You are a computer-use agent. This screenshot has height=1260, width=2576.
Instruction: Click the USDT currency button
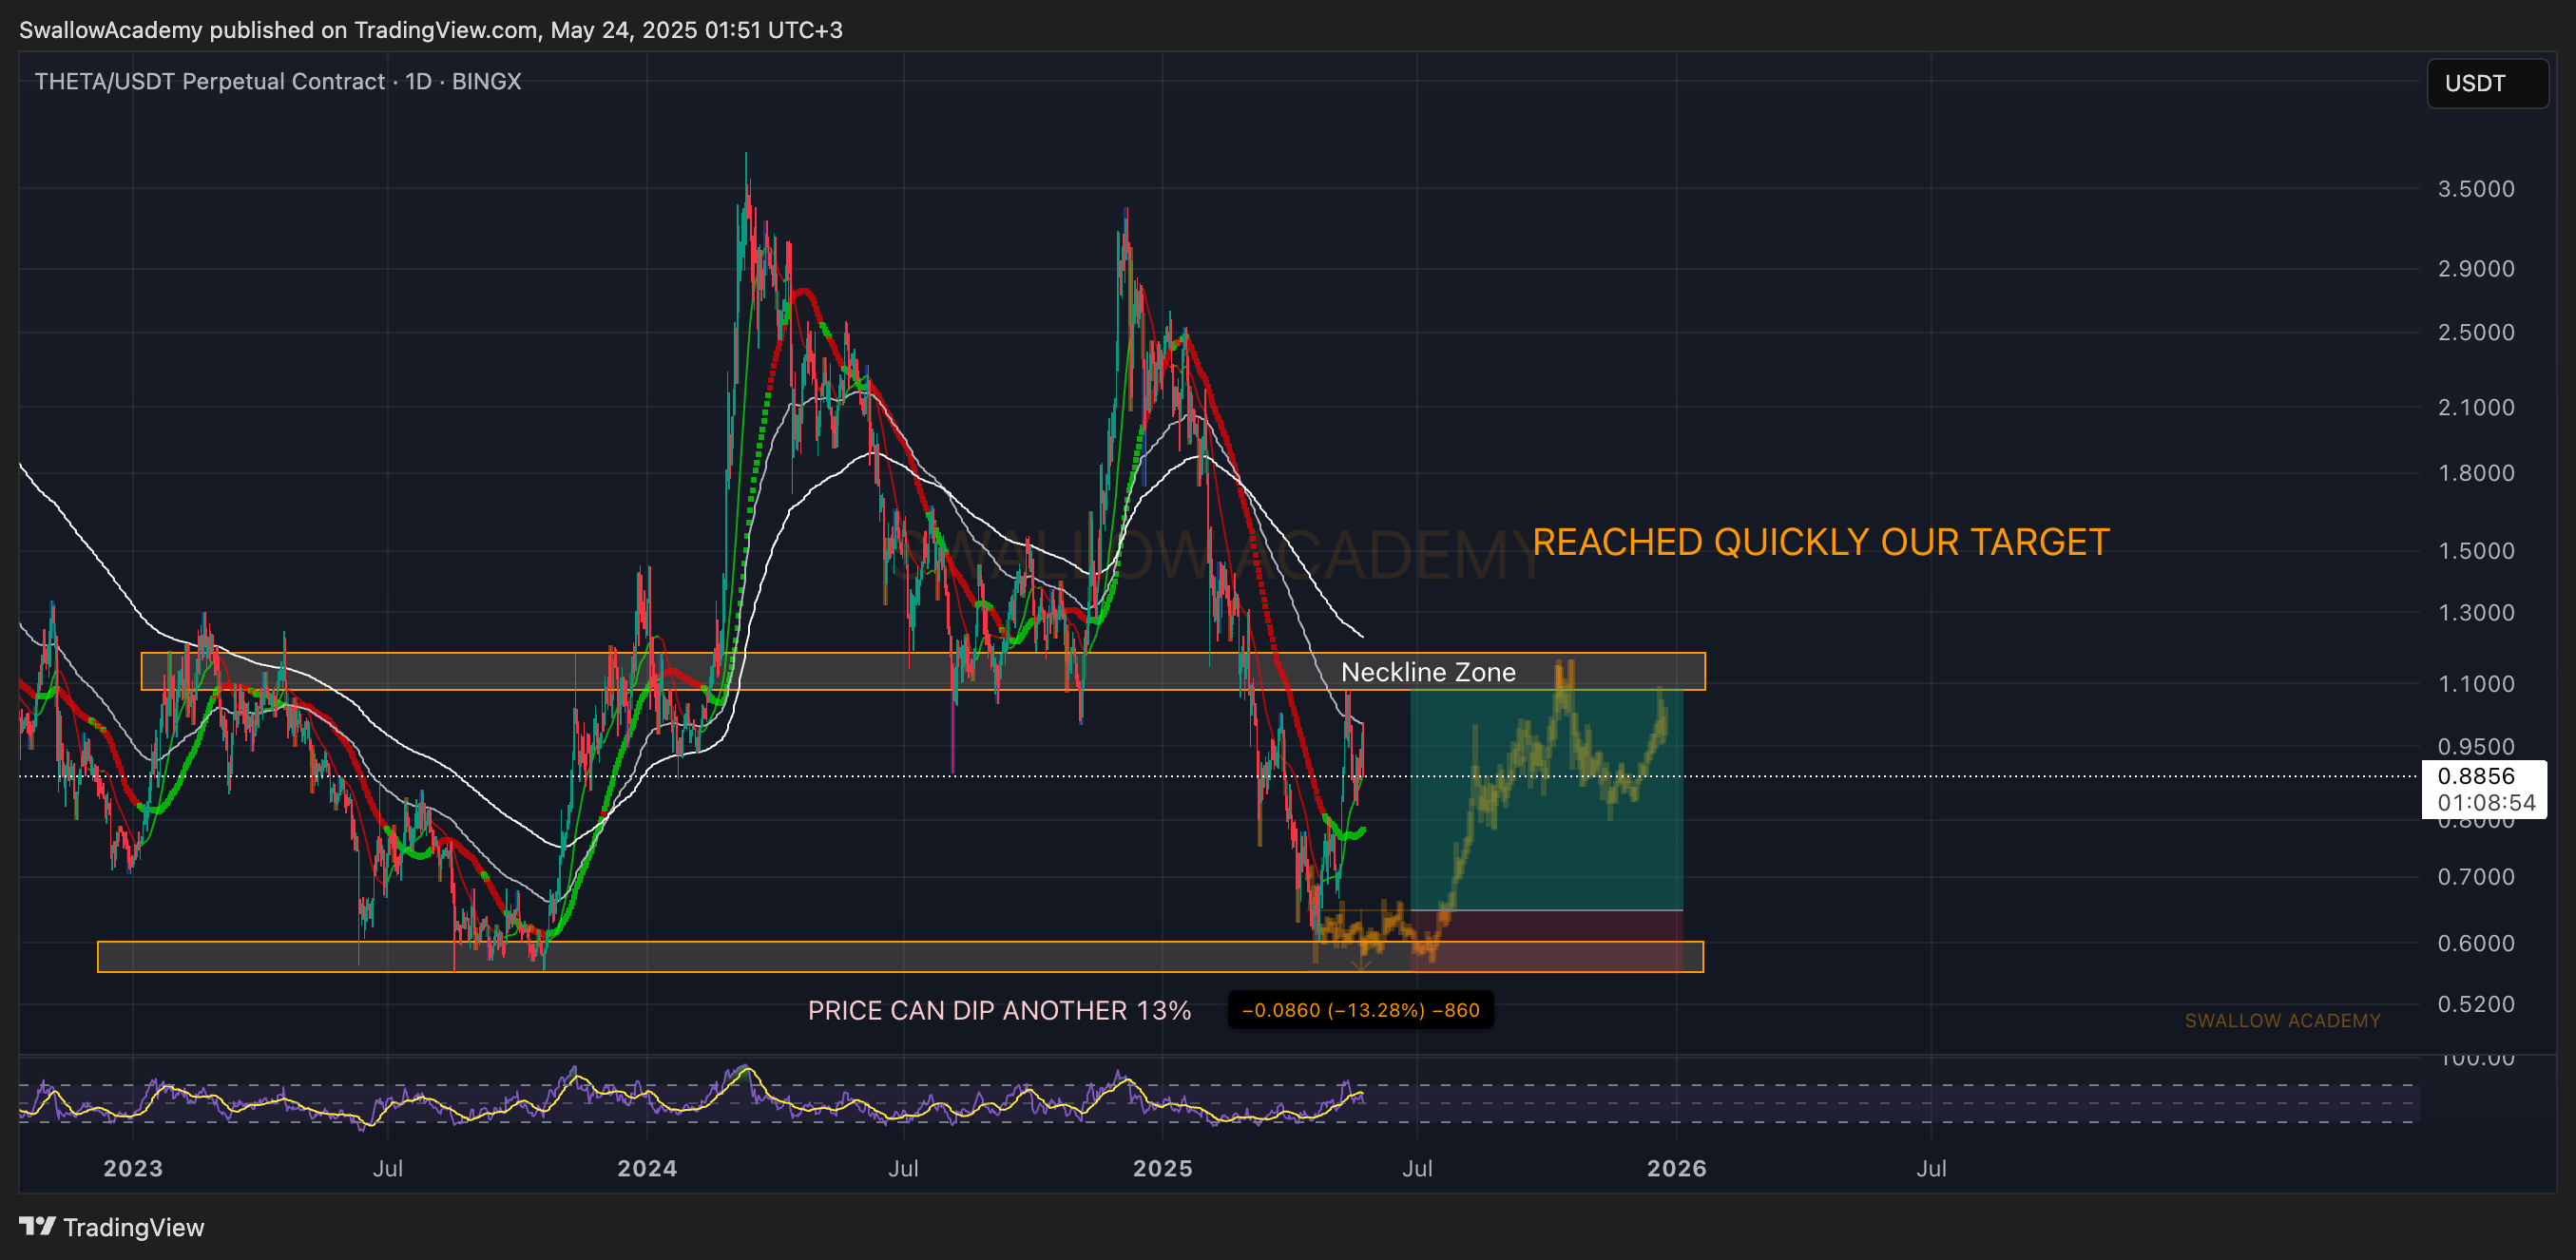2486,83
